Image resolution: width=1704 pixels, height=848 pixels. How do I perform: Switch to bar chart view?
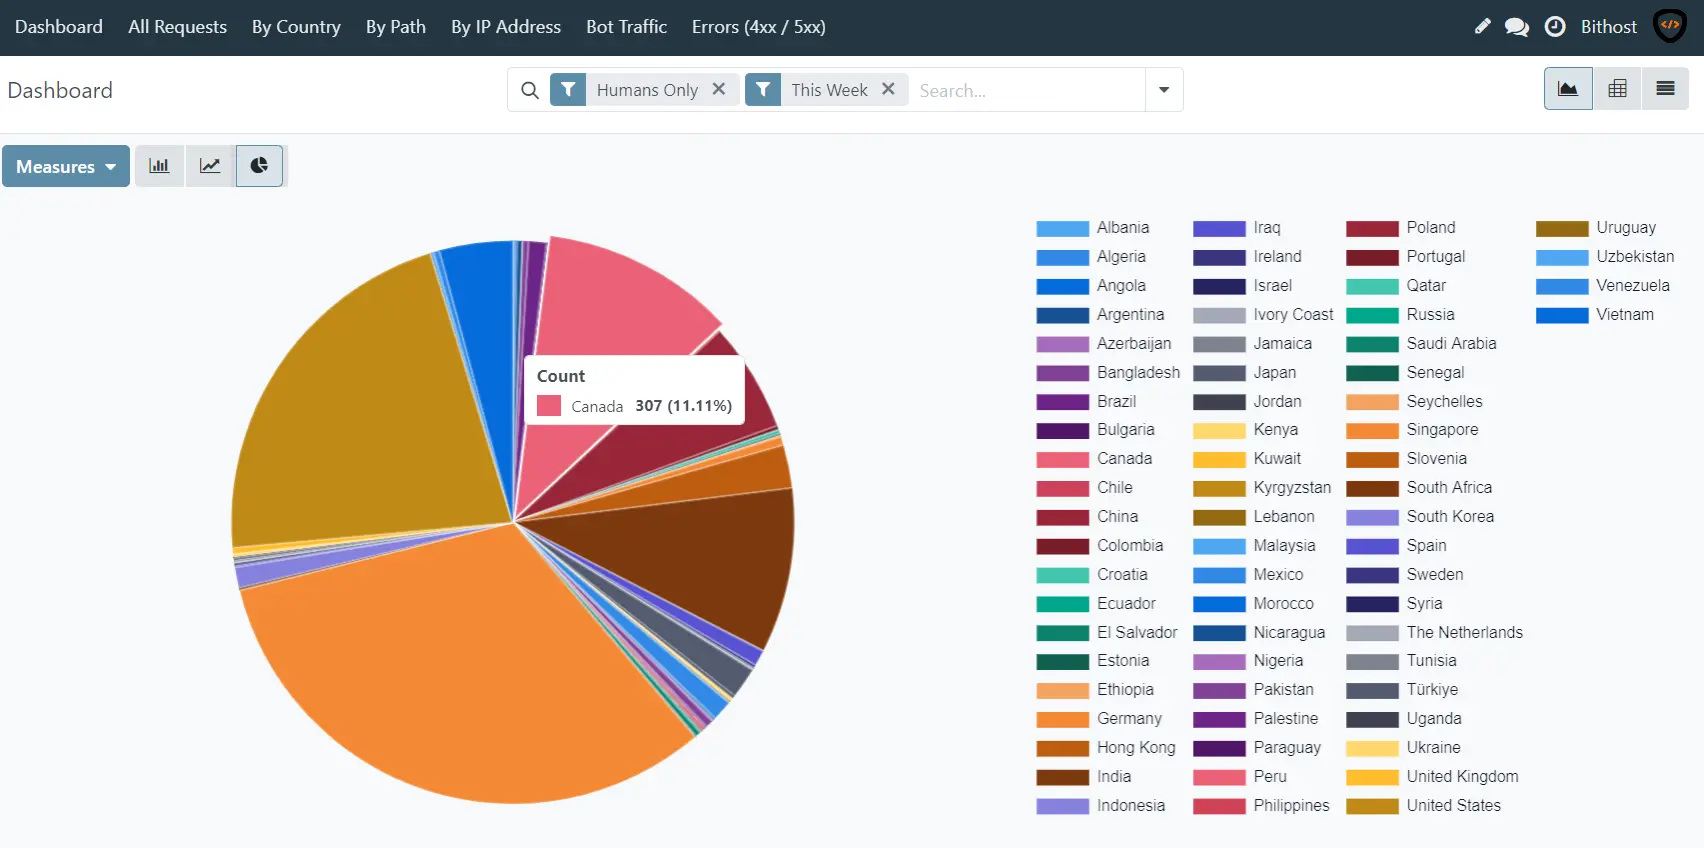coord(159,166)
